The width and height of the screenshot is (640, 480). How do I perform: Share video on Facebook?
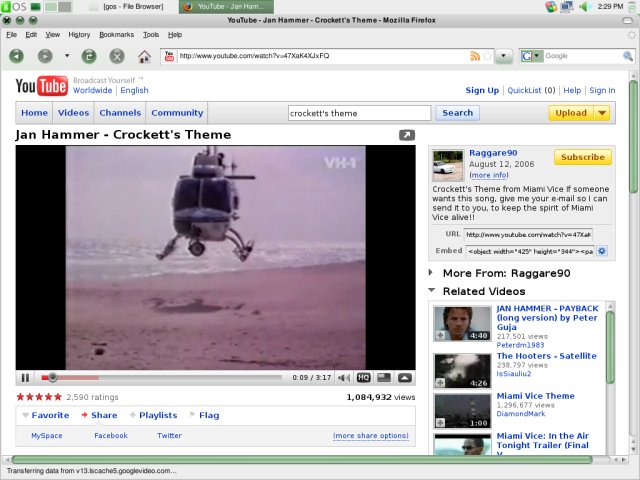111,436
